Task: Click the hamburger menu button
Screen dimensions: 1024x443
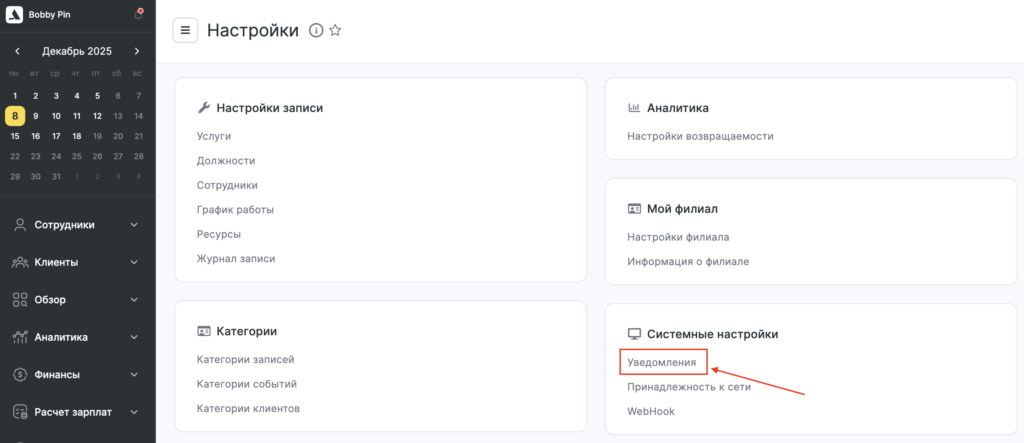Action: coord(185,31)
